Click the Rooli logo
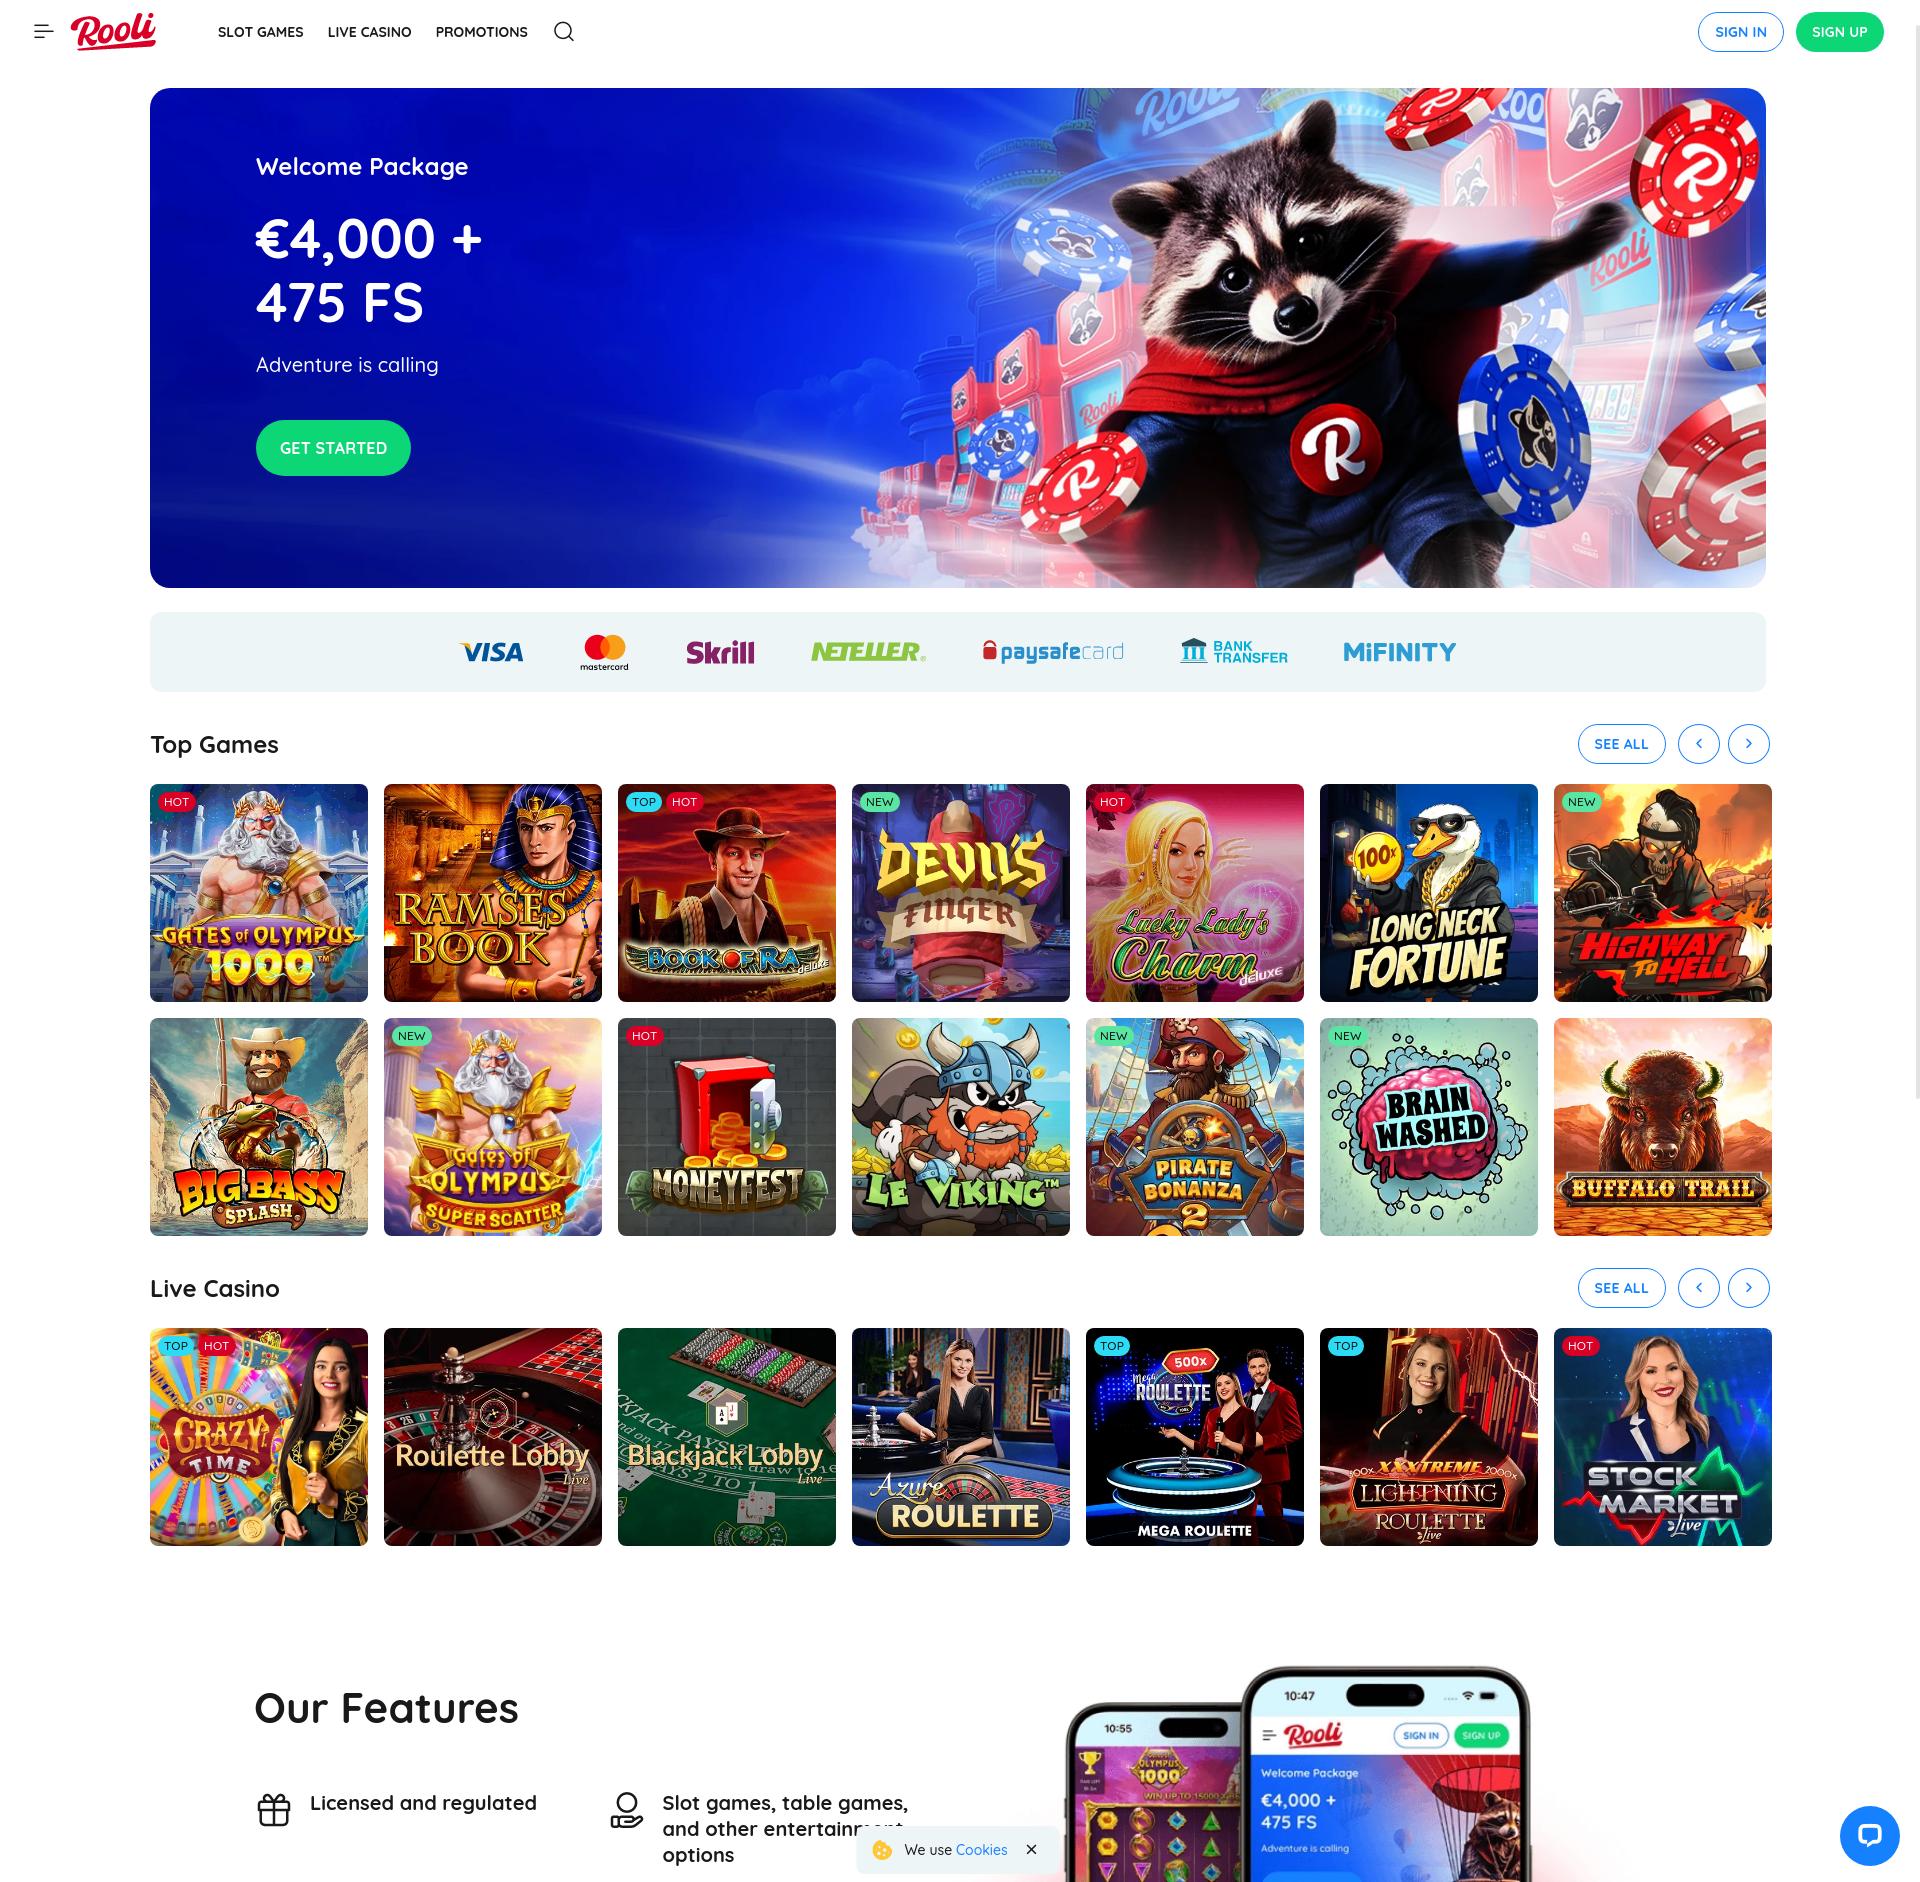This screenshot has height=1882, width=1920. click(113, 32)
